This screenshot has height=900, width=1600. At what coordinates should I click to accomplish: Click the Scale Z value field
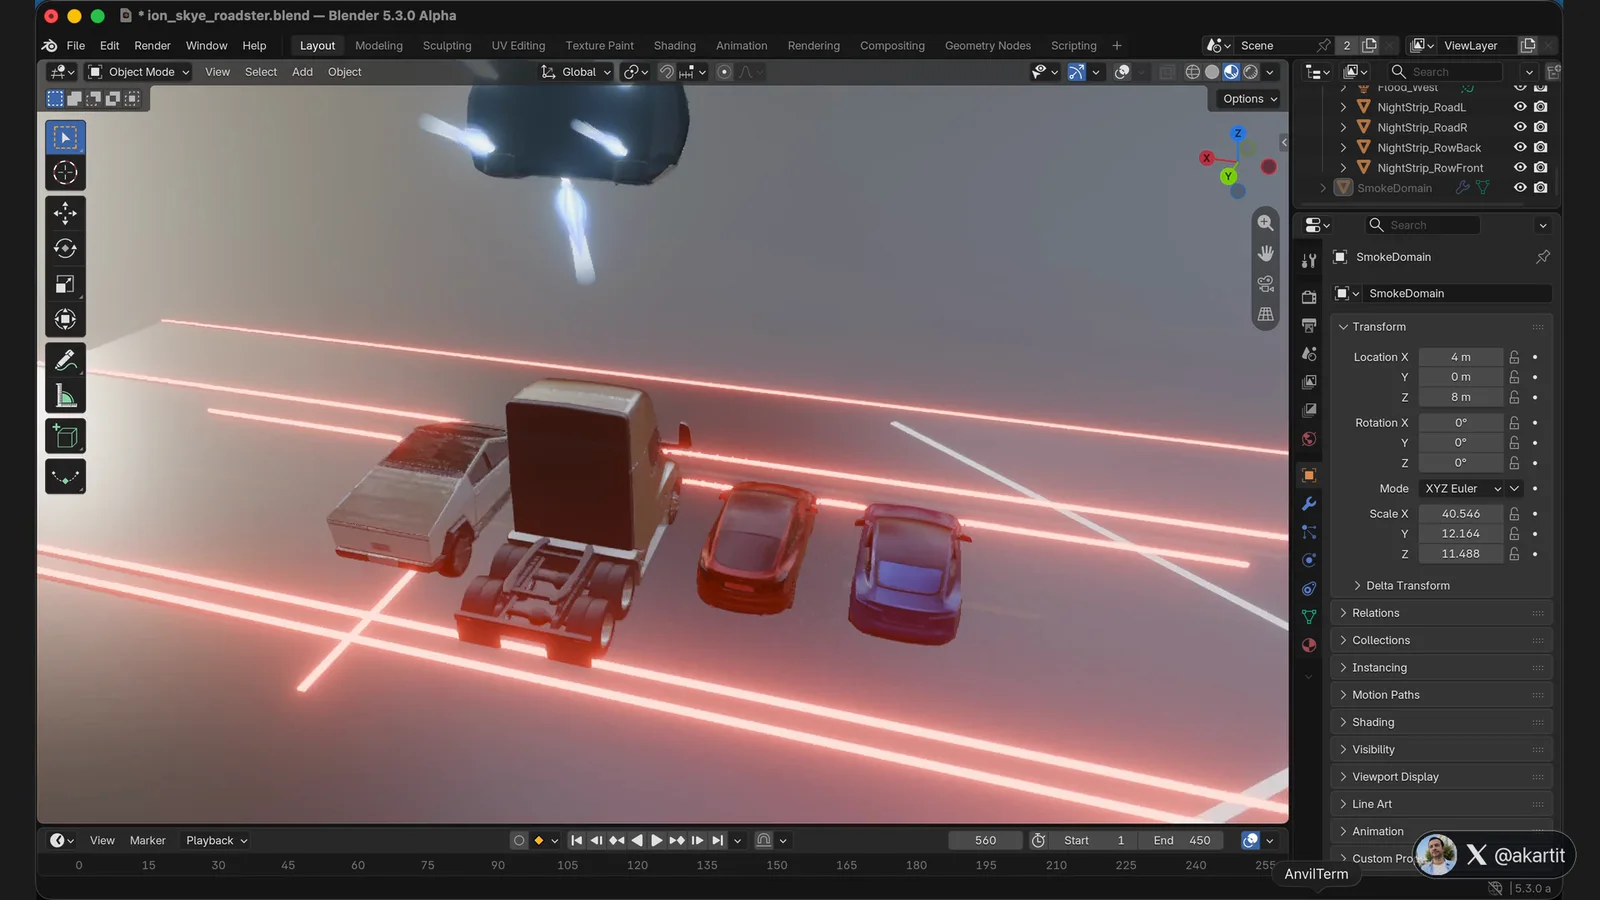coord(1461,554)
